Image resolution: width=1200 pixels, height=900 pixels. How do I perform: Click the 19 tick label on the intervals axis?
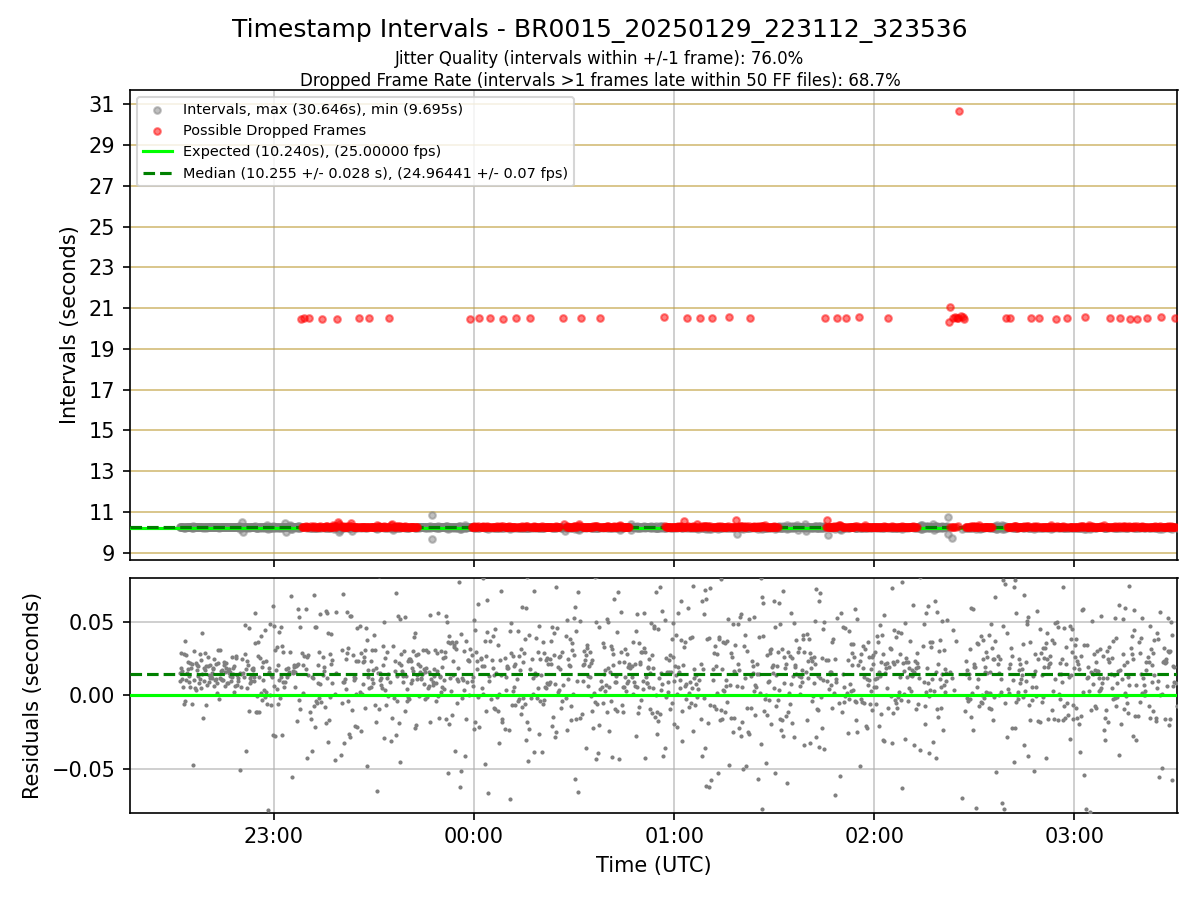tap(103, 349)
